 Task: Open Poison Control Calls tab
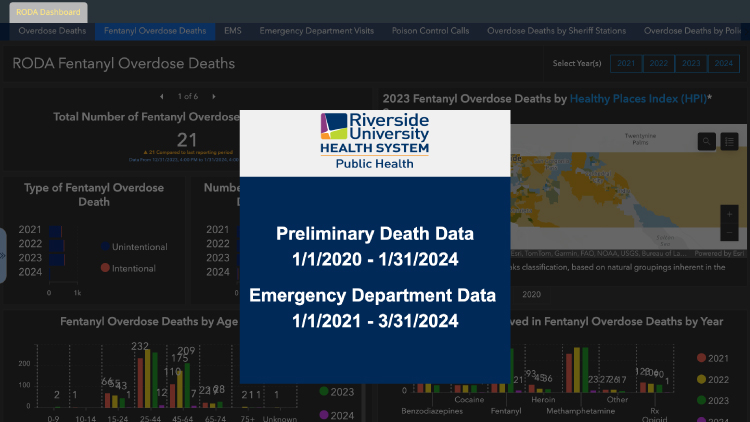pyautogui.click(x=430, y=31)
